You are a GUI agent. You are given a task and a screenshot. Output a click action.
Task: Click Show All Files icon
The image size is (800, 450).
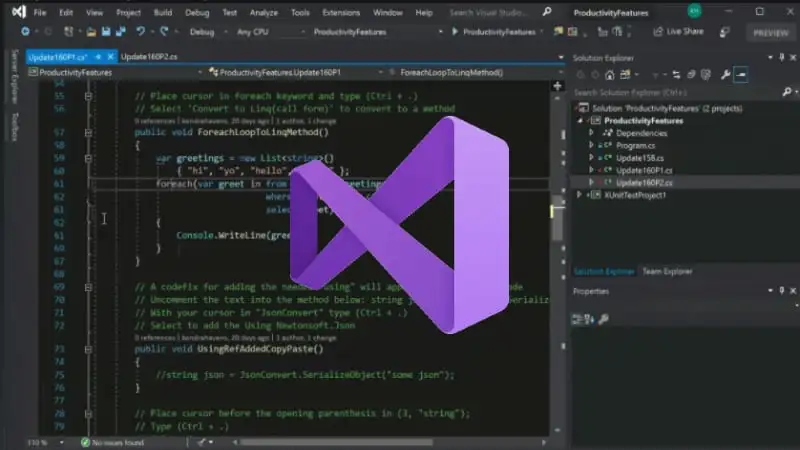coord(706,75)
